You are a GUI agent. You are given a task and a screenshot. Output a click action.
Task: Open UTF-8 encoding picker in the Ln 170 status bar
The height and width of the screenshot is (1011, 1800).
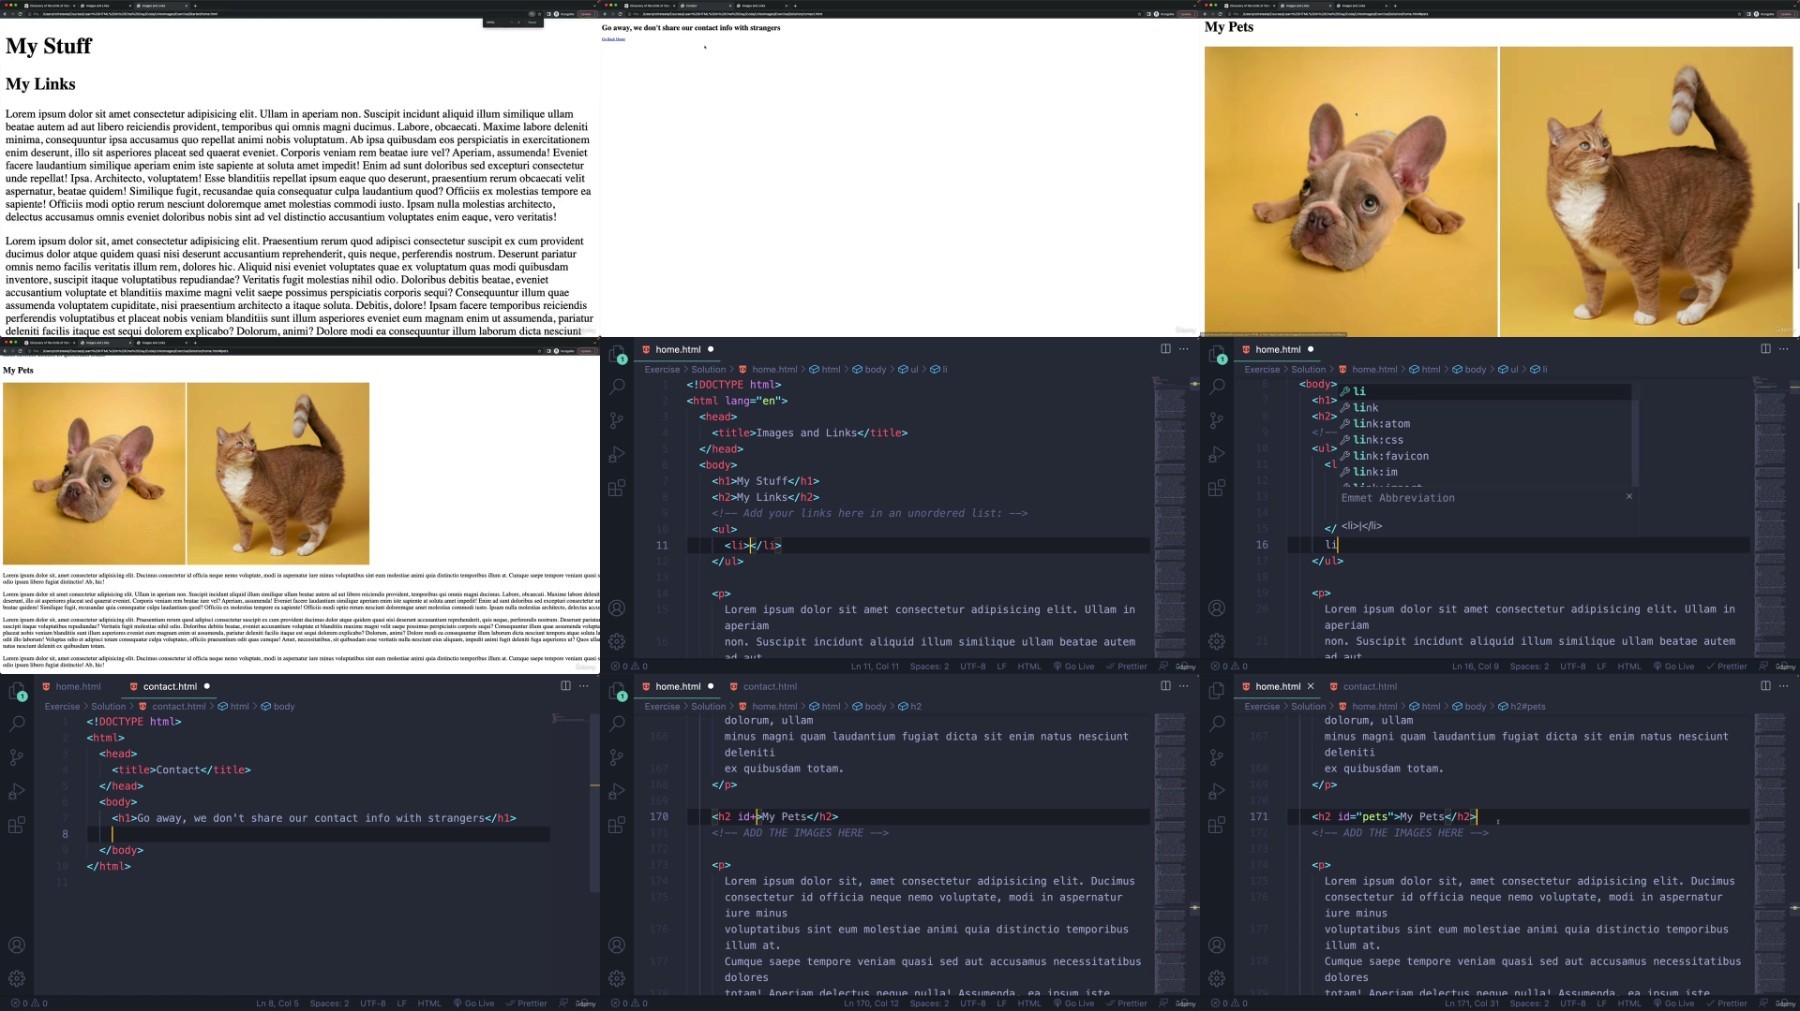coord(972,1003)
